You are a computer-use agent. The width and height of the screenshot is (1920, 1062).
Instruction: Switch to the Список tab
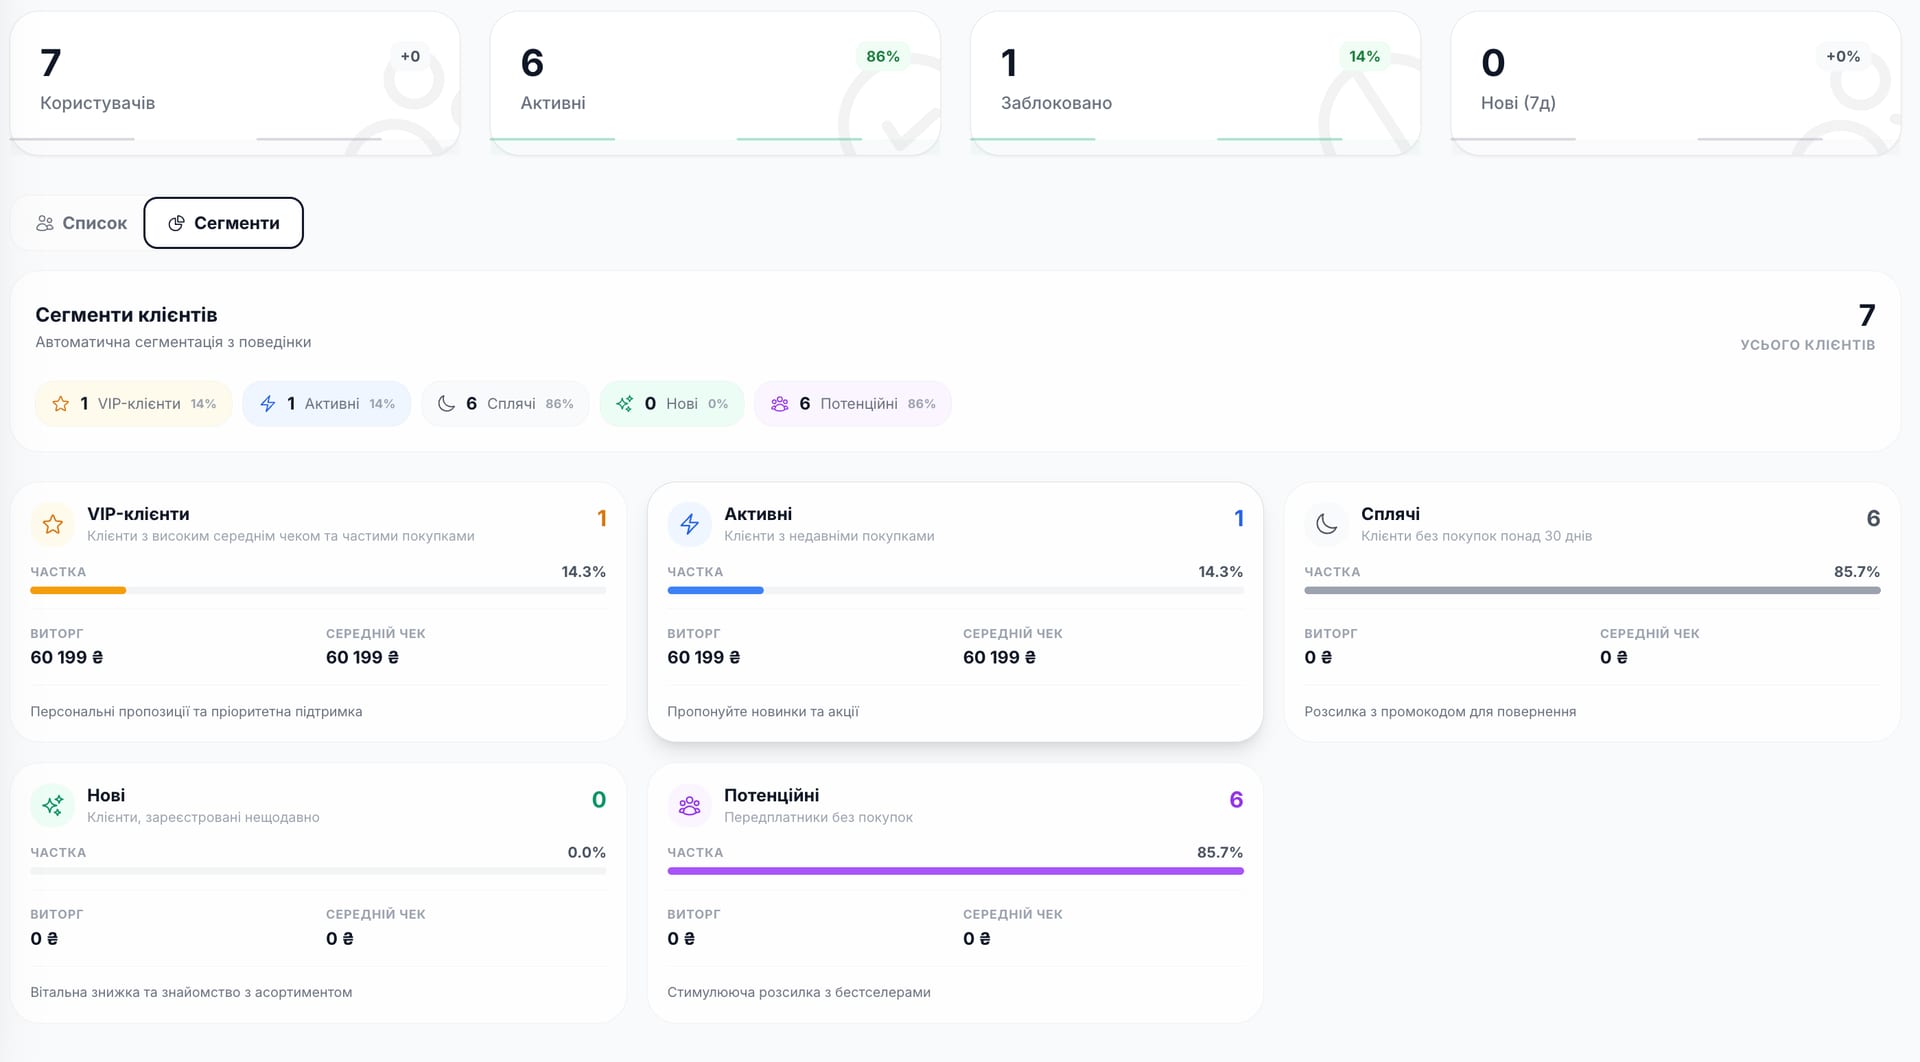pyautogui.click(x=82, y=223)
